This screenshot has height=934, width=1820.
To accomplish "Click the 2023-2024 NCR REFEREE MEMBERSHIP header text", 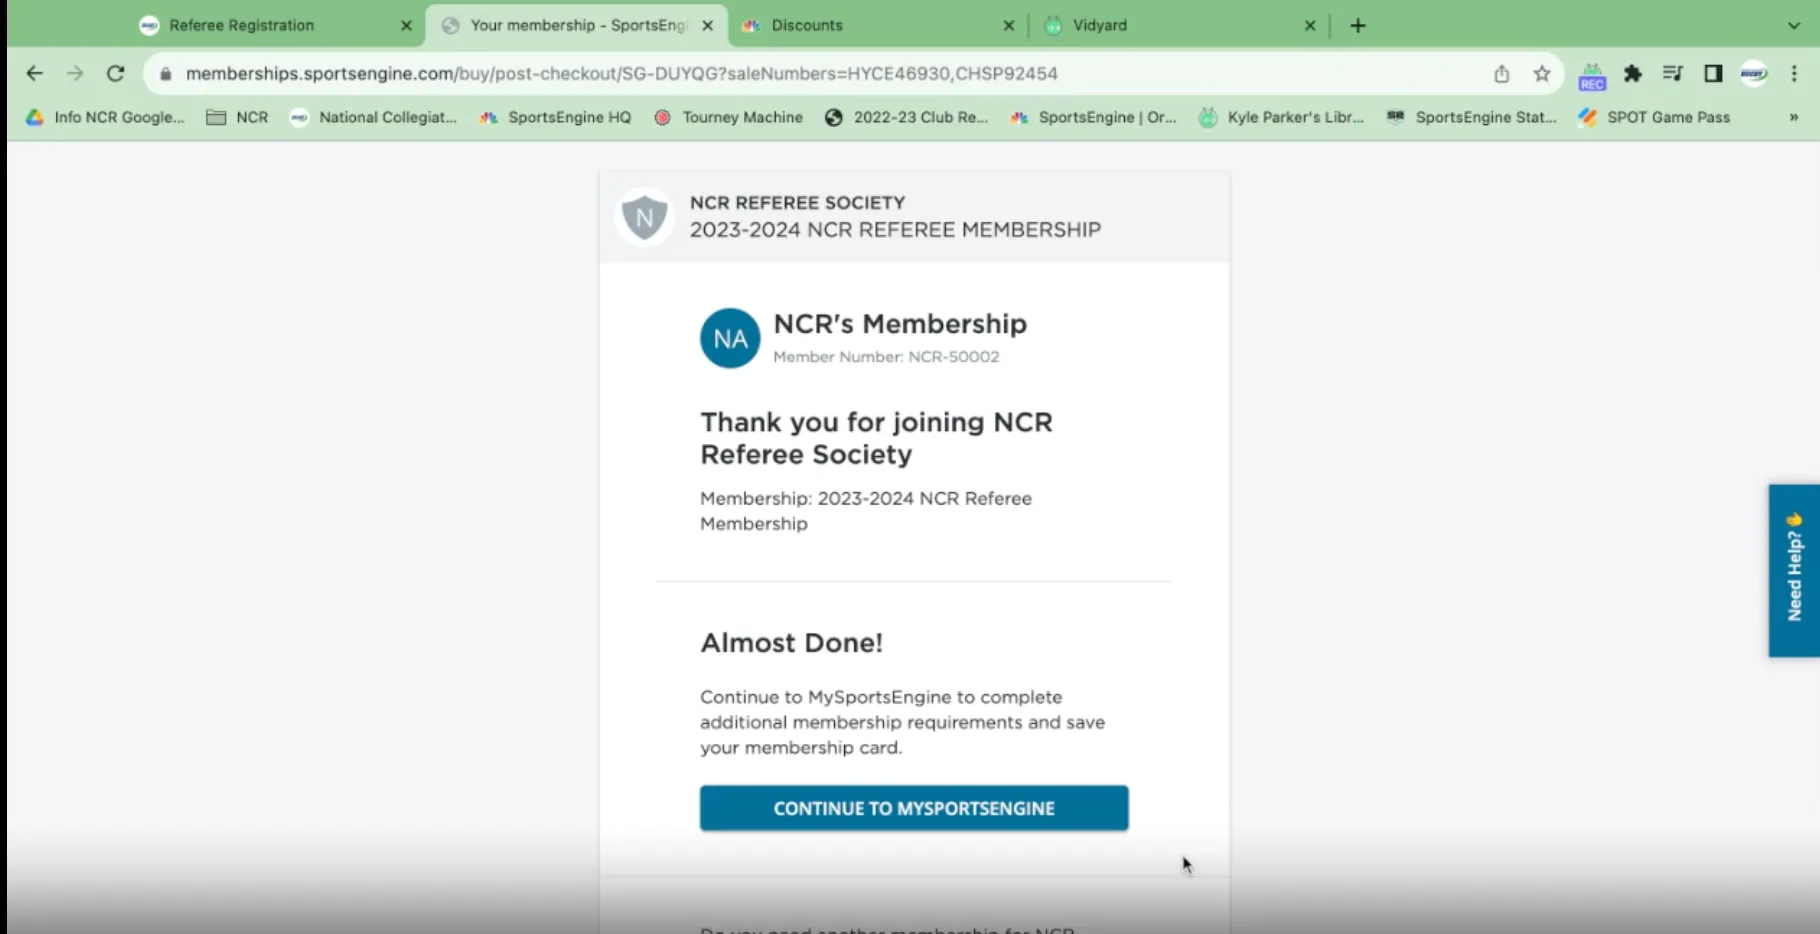I will coord(895,230).
